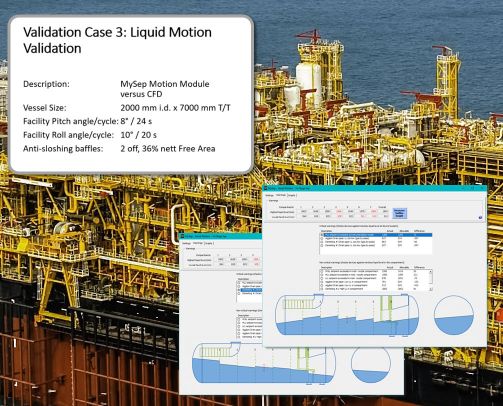
Task: Toggle first critical warning checkbox in back window
Action: [239, 283]
